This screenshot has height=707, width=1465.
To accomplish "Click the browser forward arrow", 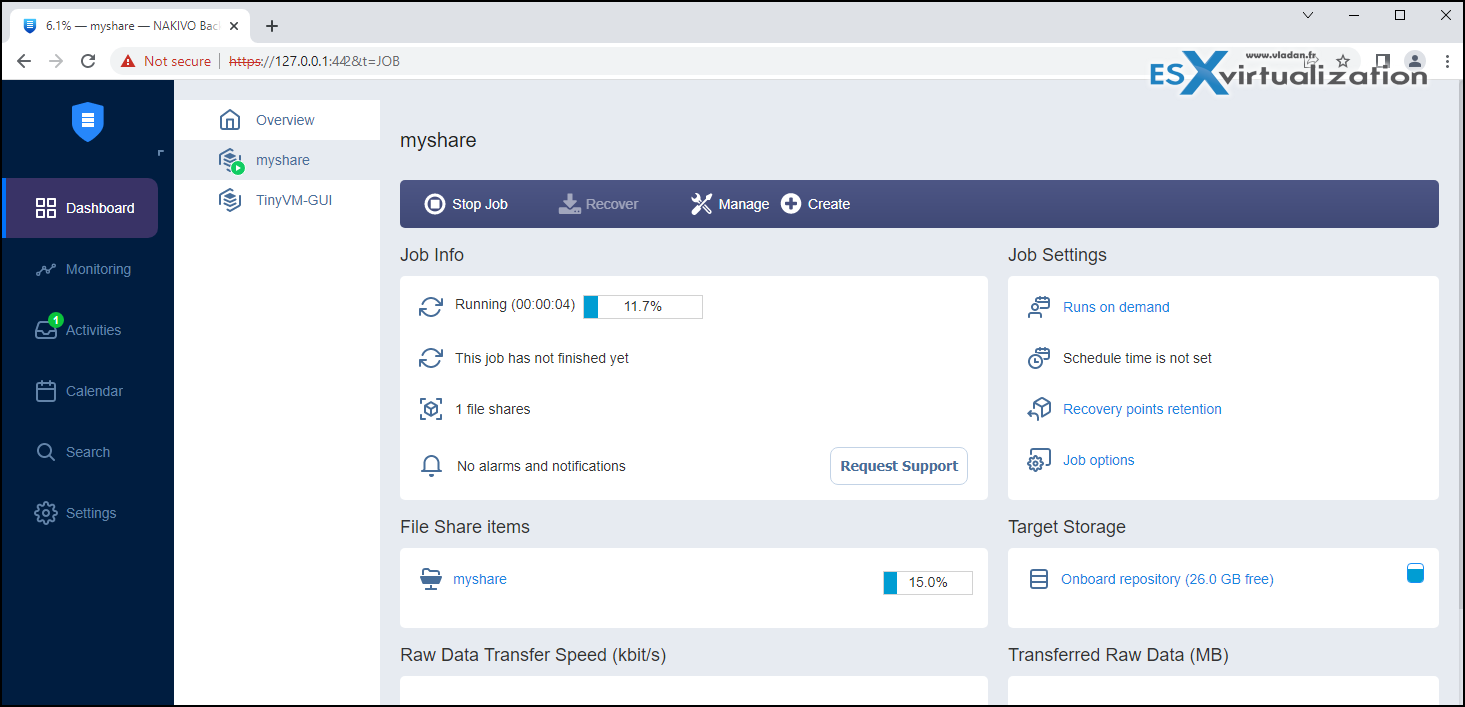I will (56, 61).
